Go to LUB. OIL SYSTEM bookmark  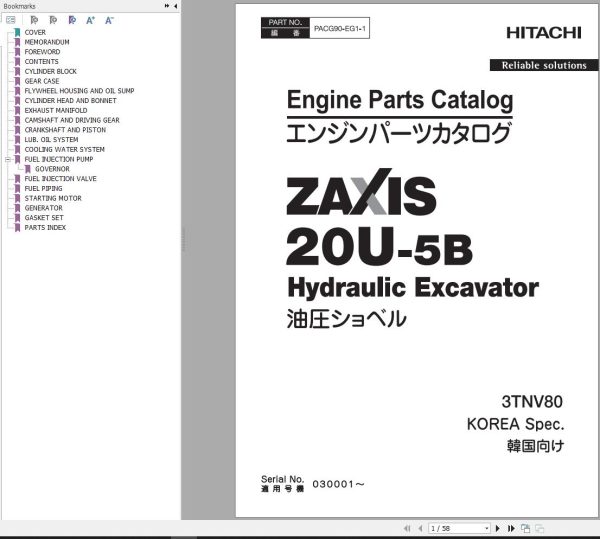(x=51, y=140)
